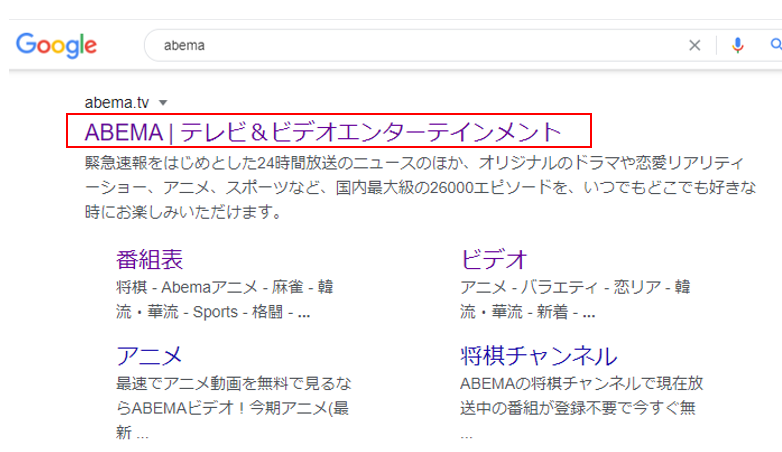Click the 最速でアニメ動画を無料で見るな snippet
Image resolution: width=782 pixels, height=452 pixels.
(233, 408)
